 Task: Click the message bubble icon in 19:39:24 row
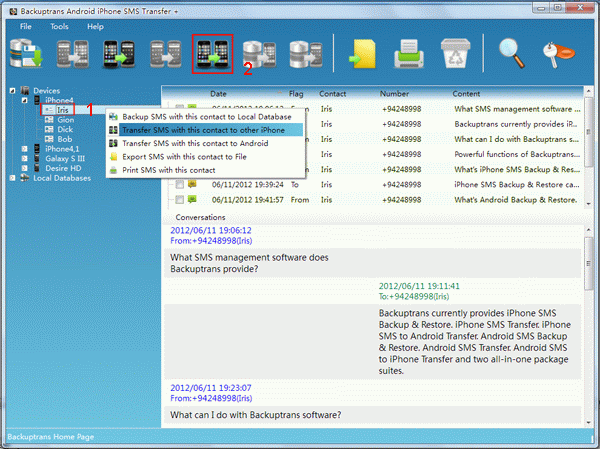[192, 184]
